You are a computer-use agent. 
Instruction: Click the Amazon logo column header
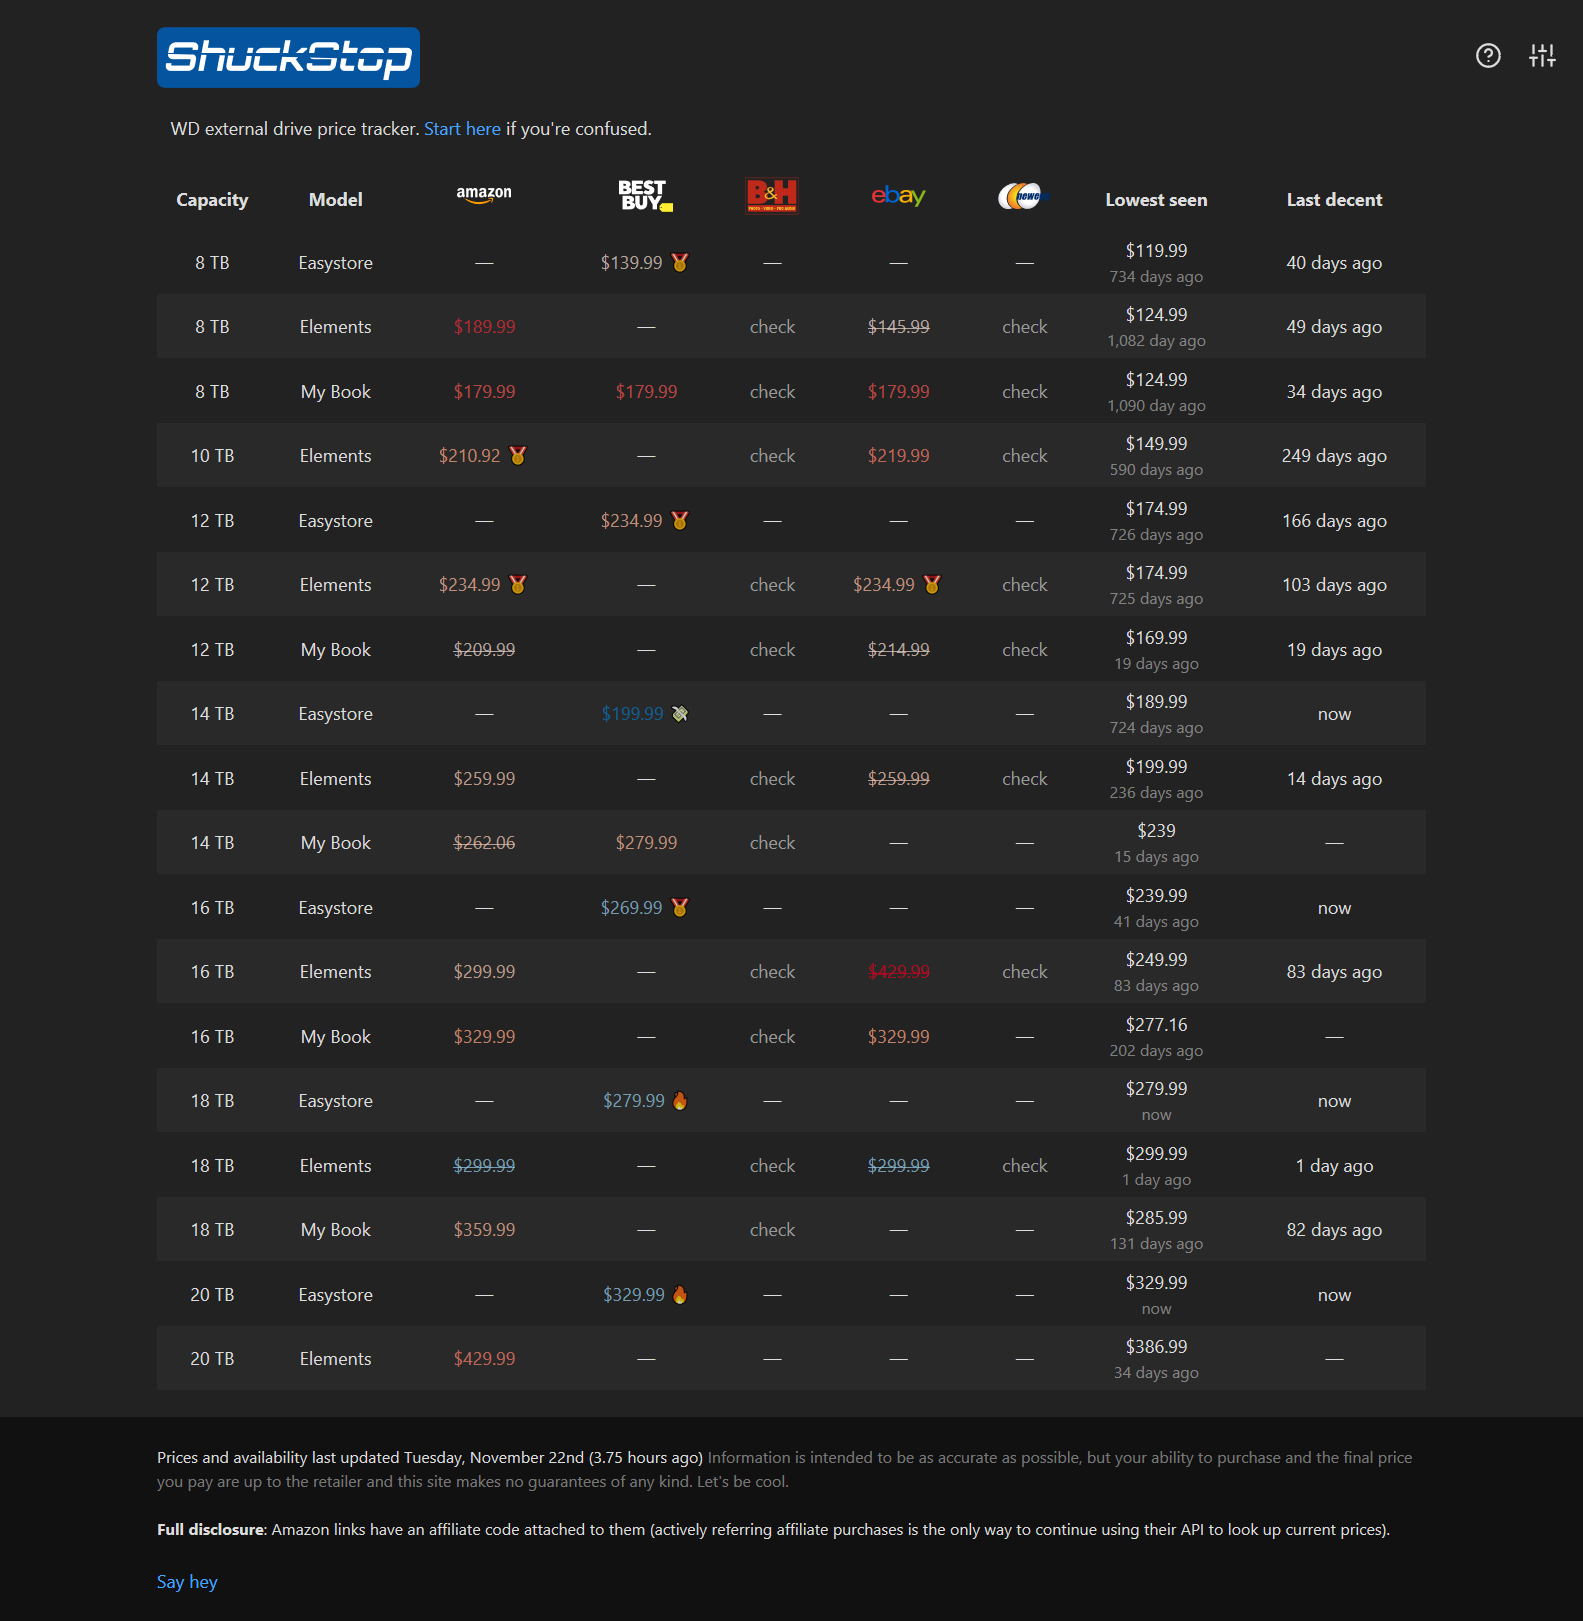pyautogui.click(x=484, y=195)
